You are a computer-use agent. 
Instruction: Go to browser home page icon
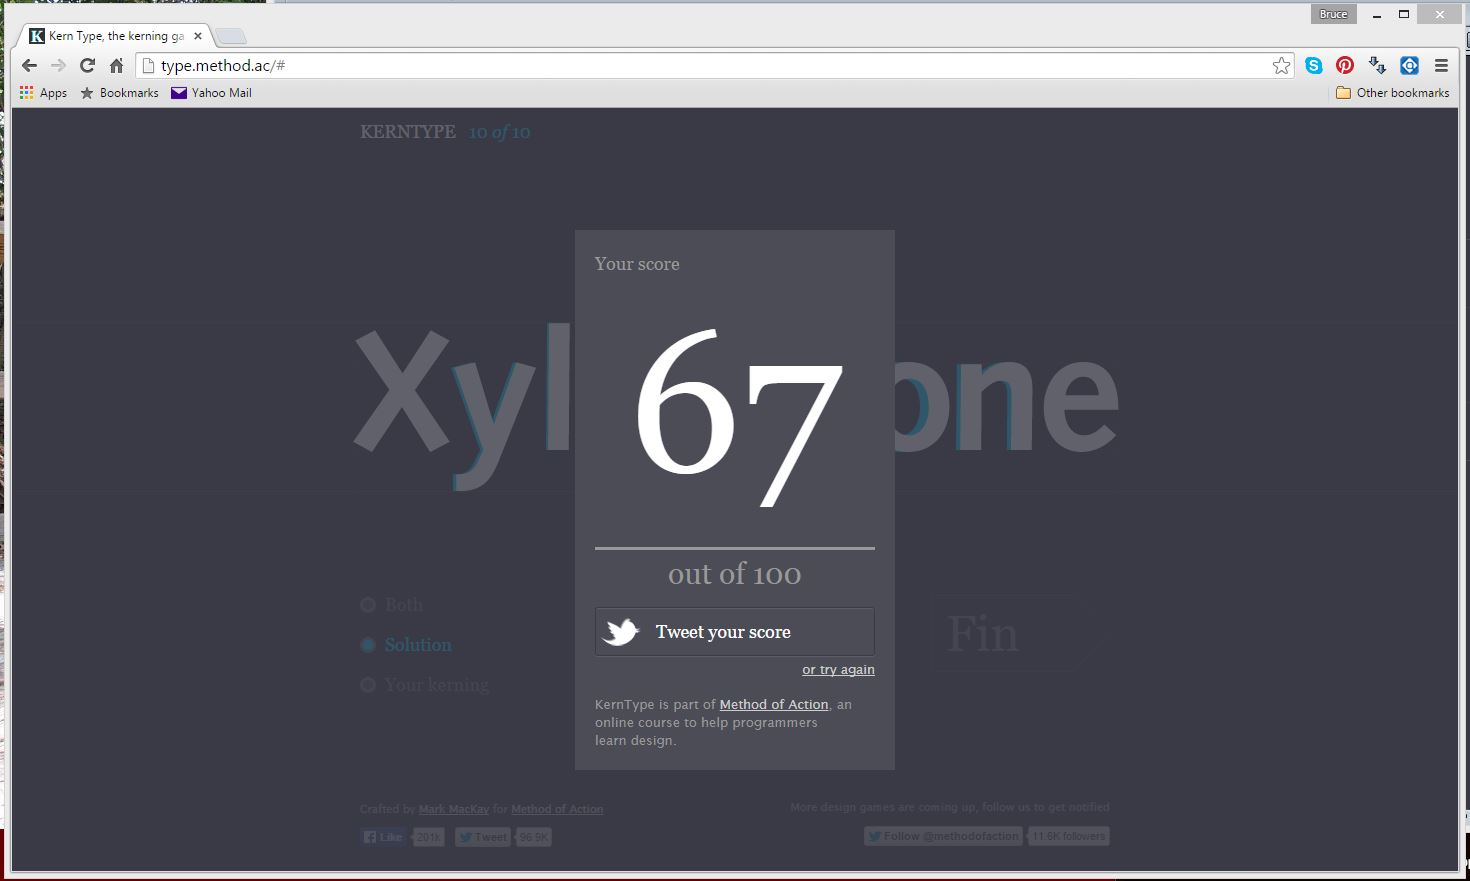click(x=116, y=66)
